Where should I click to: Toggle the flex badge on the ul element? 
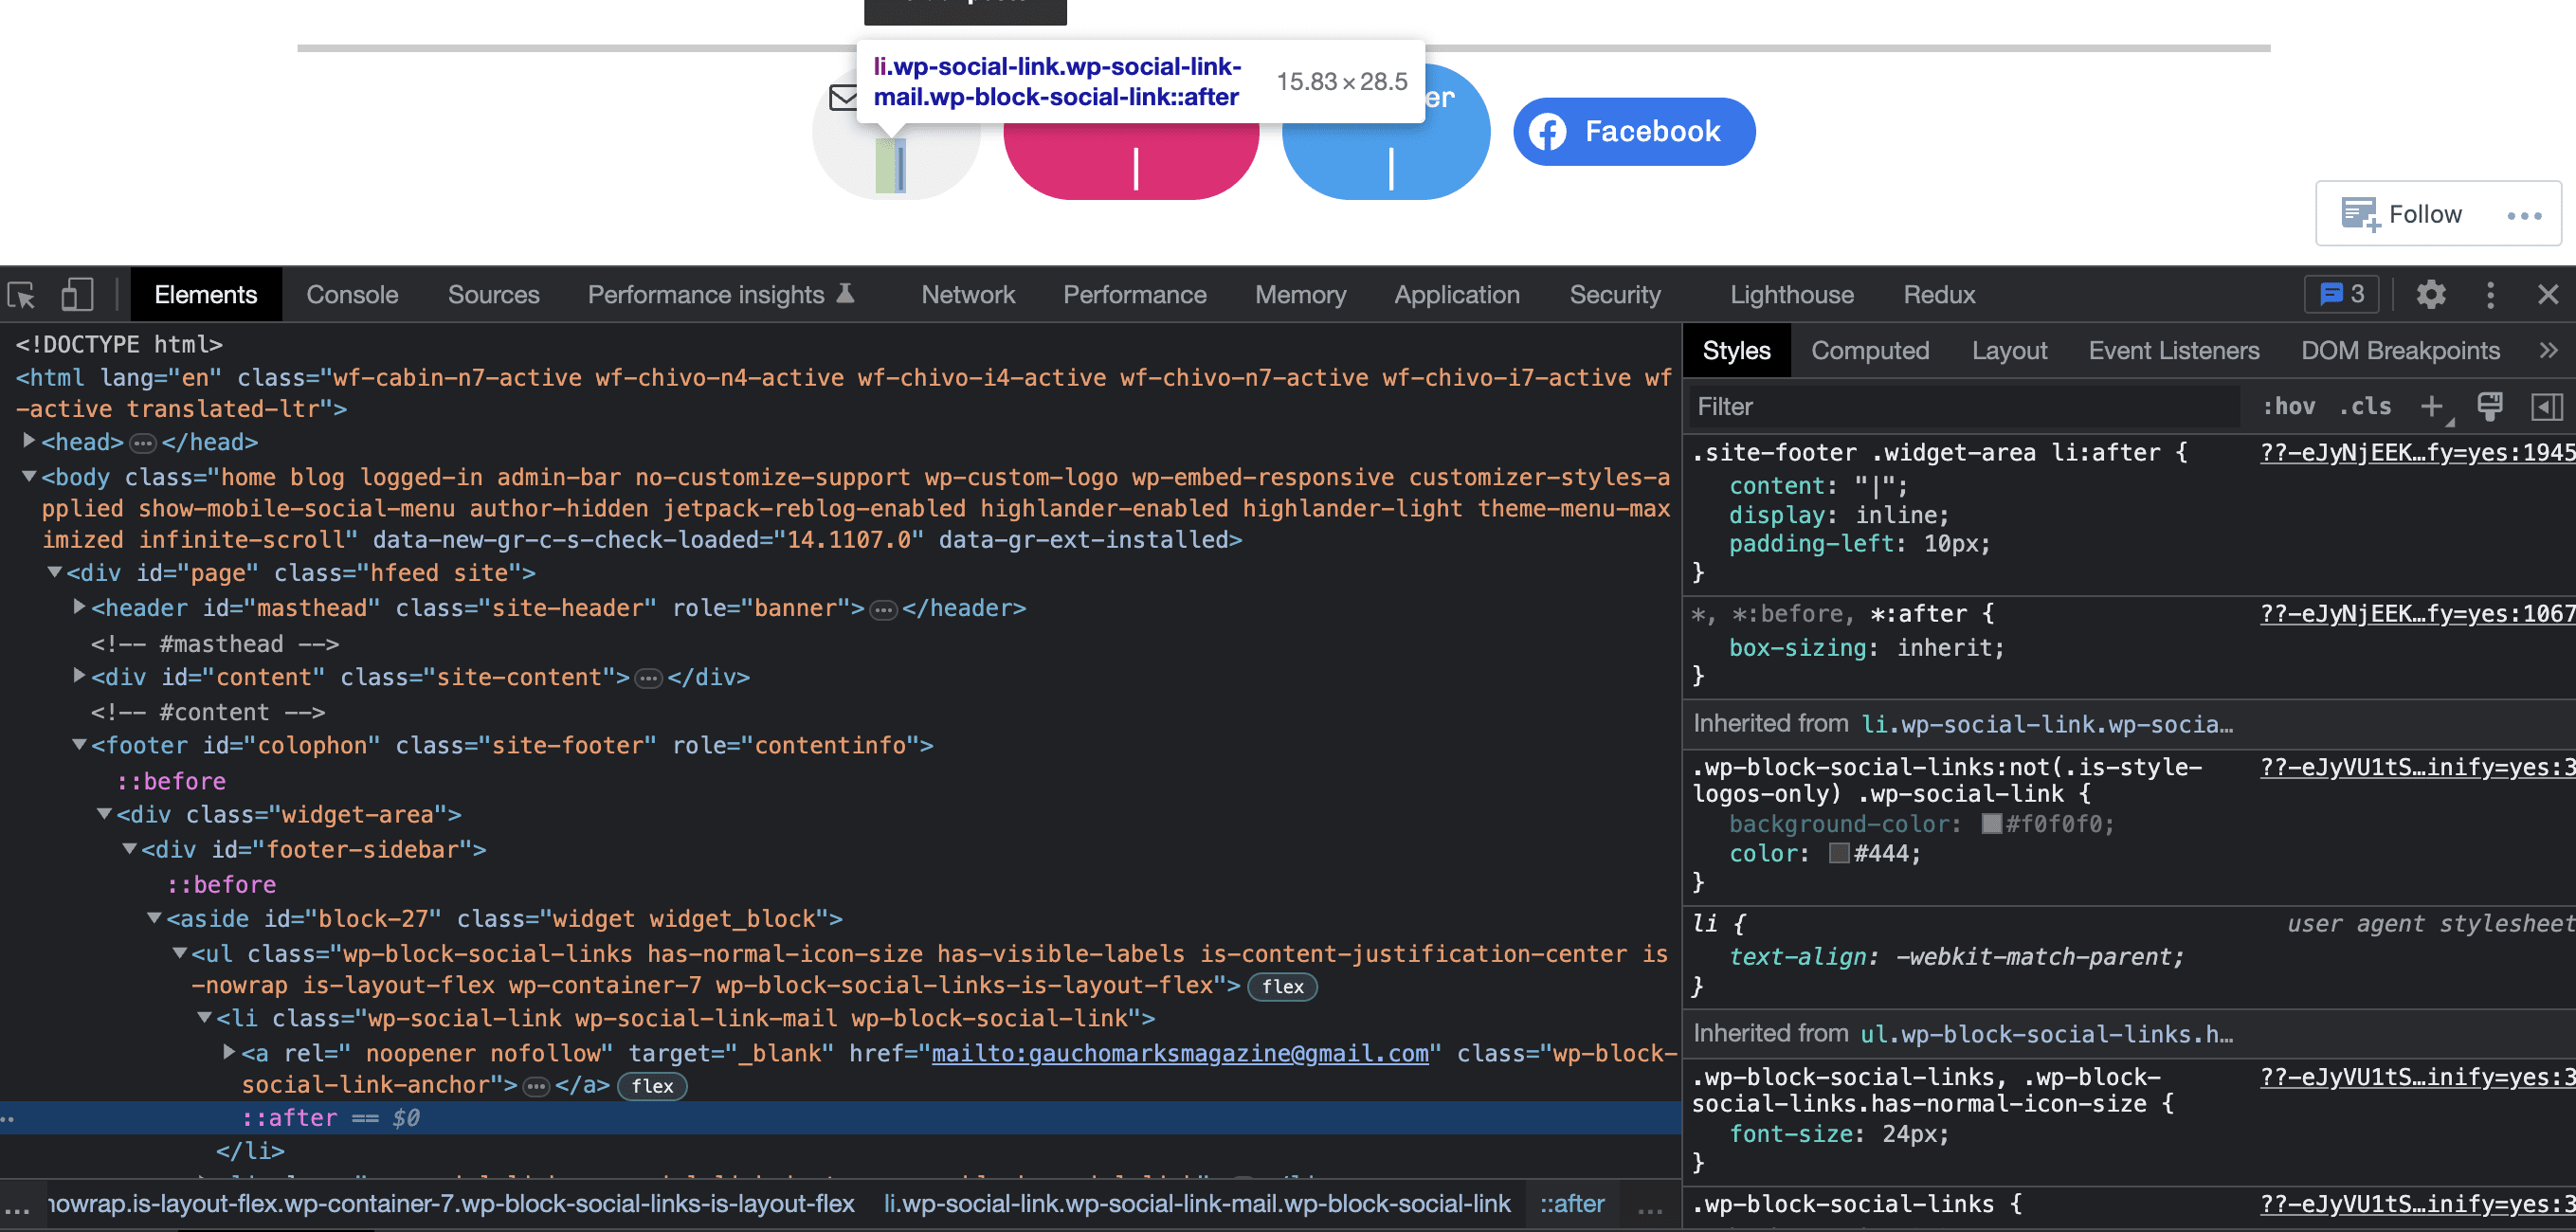[1282, 986]
